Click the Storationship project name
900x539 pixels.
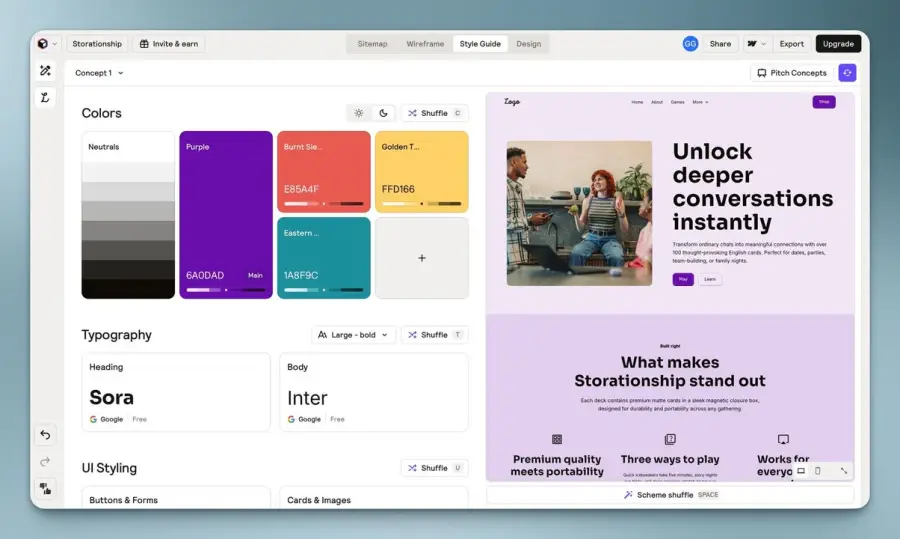click(97, 44)
